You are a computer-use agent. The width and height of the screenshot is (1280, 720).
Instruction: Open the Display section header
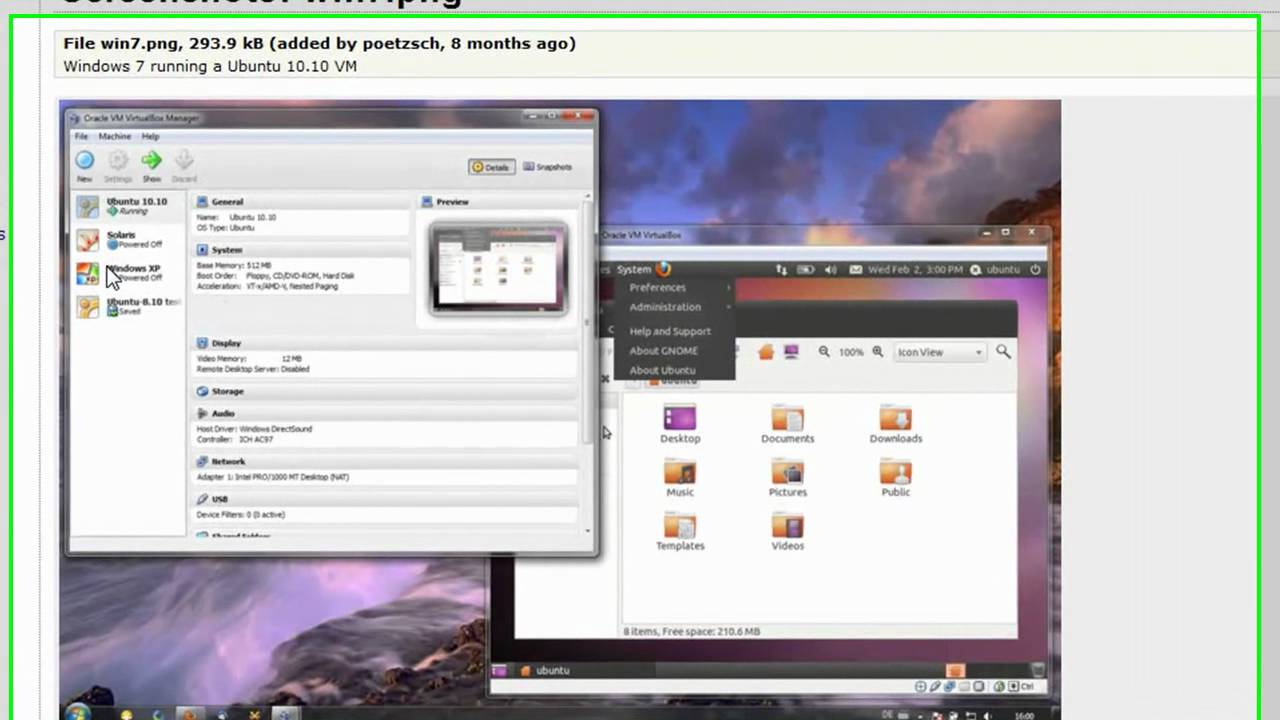click(x=387, y=343)
